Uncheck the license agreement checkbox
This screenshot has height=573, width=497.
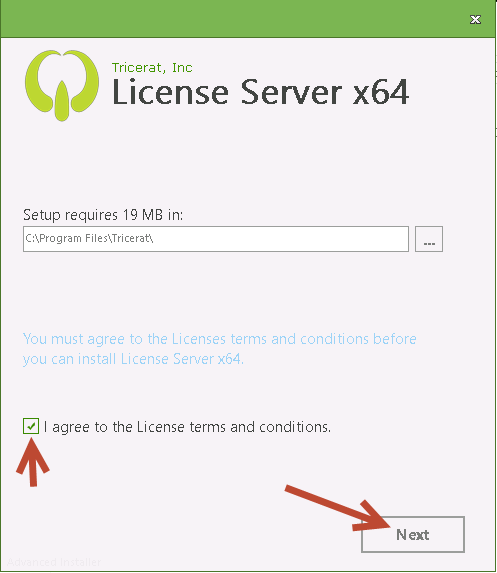tap(31, 426)
